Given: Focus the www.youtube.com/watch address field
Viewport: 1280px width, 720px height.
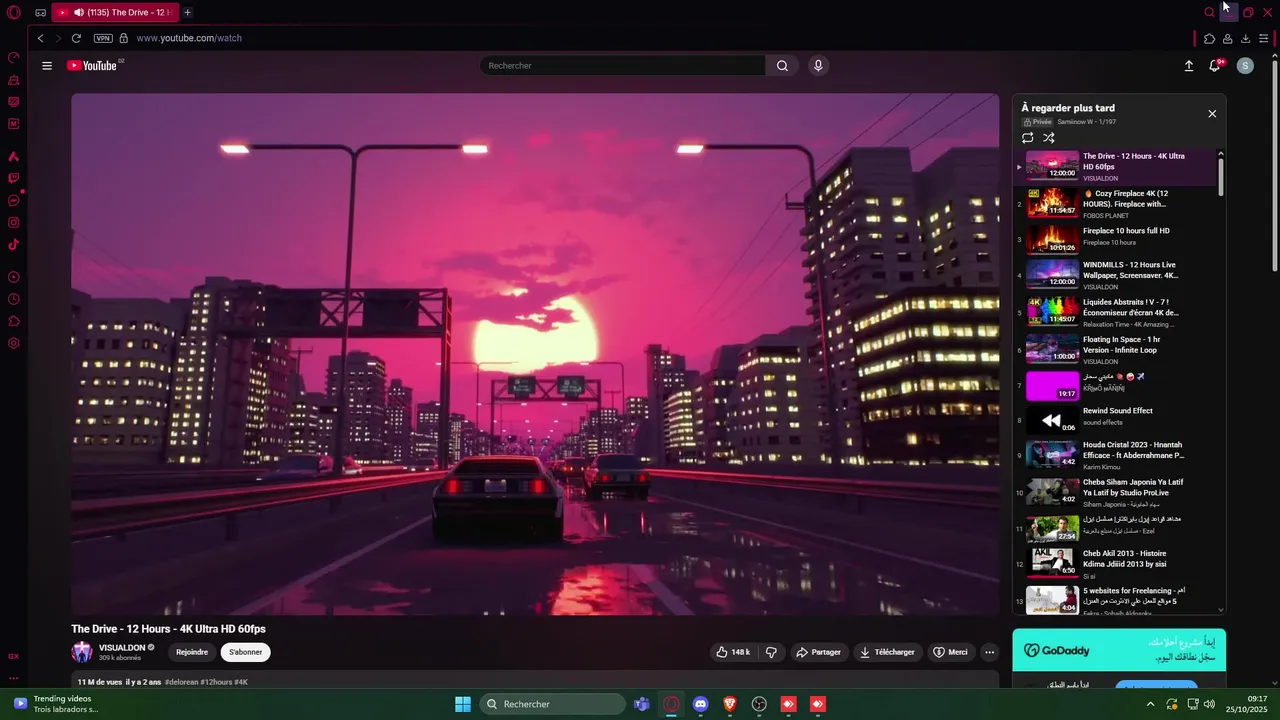Looking at the screenshot, I should point(189,38).
